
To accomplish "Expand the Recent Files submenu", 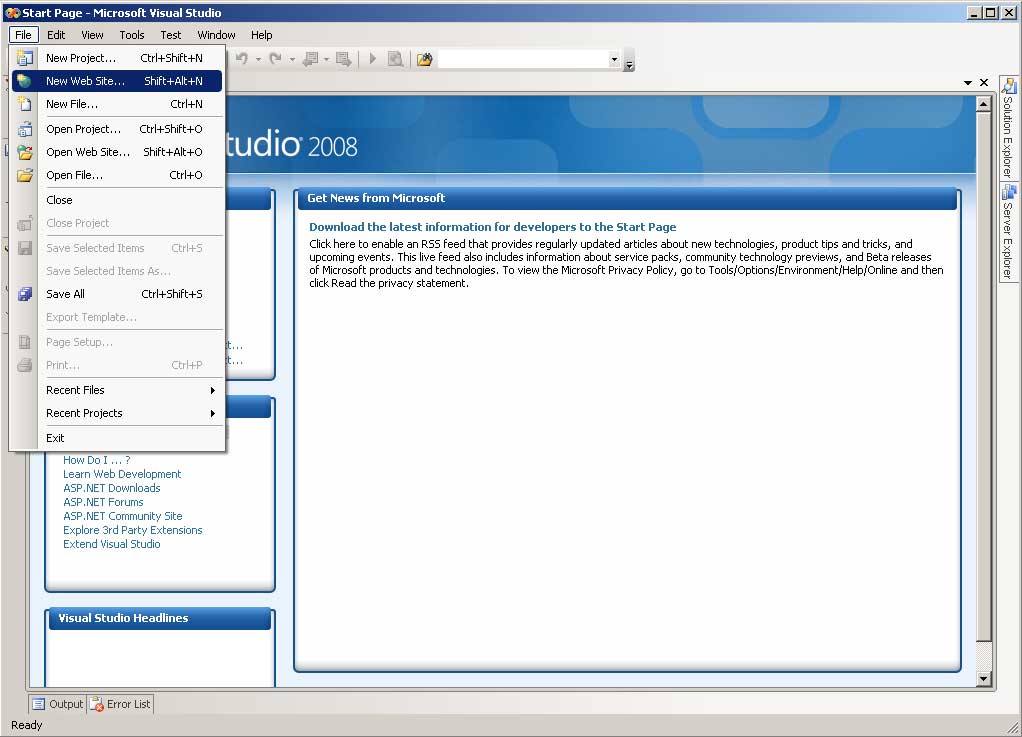I will [117, 390].
